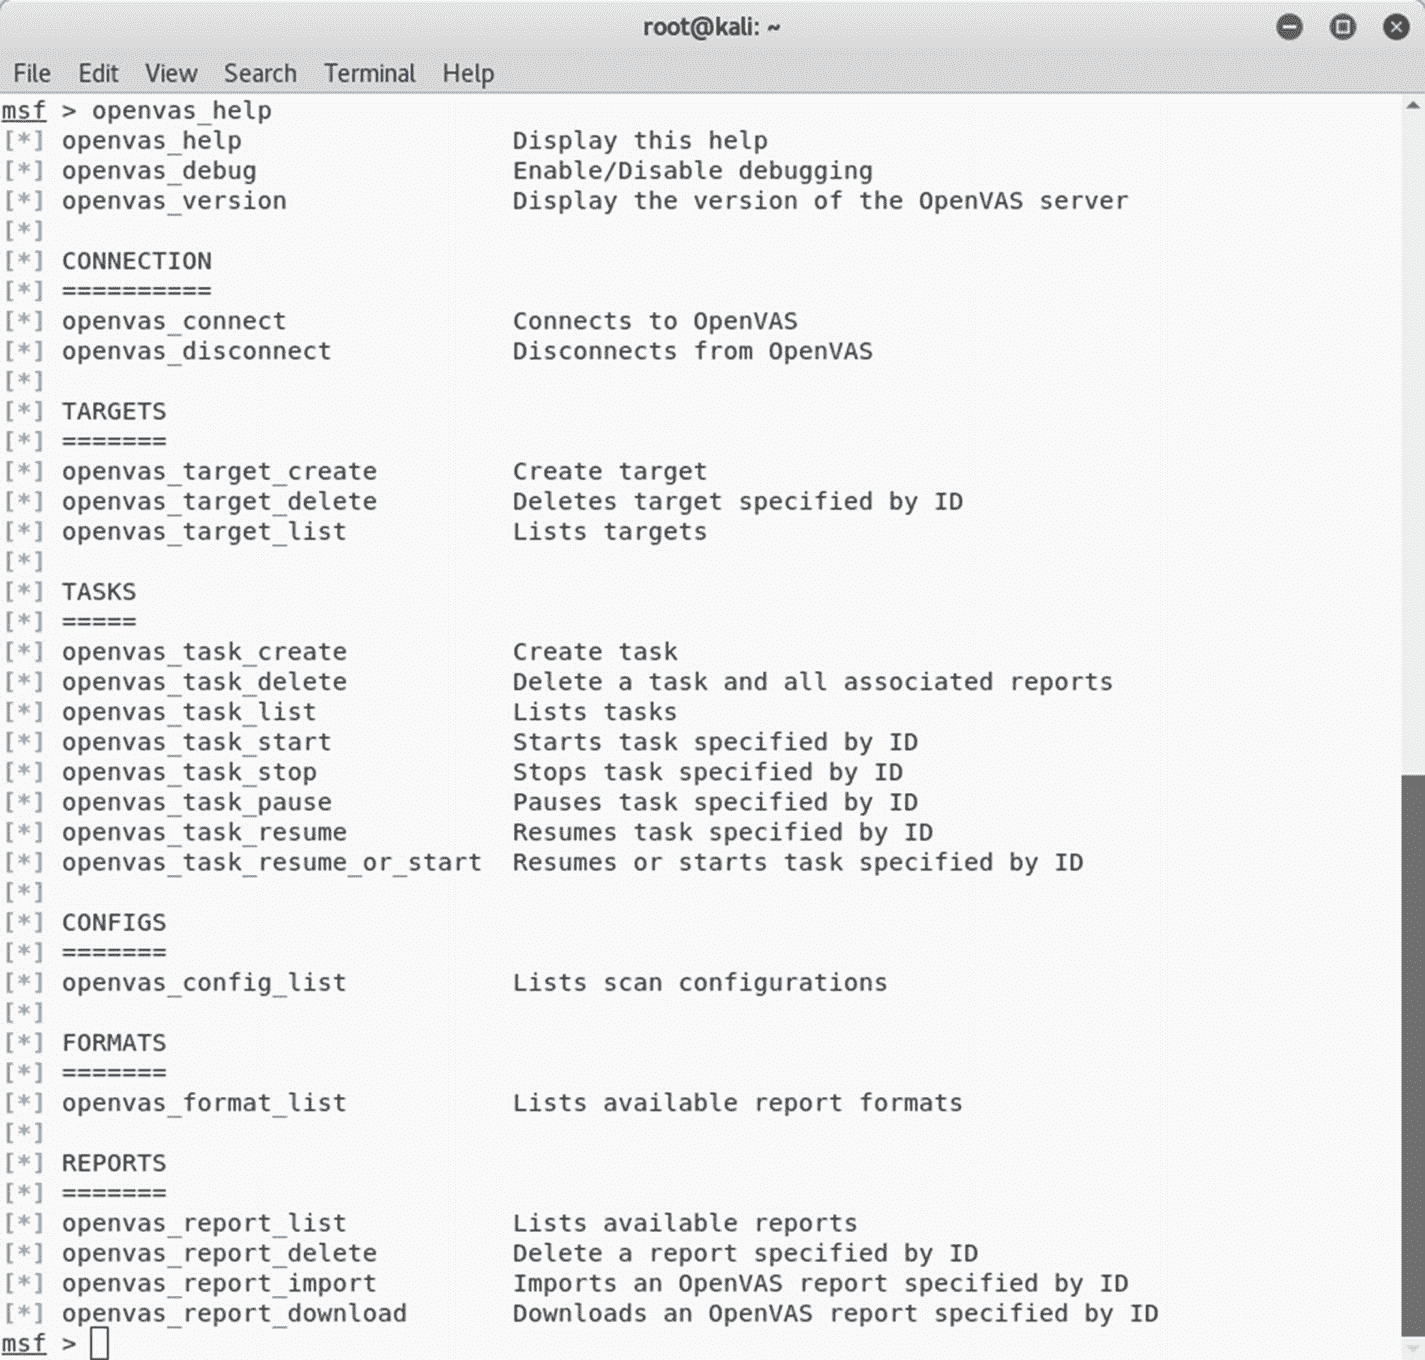Click 'Pauses task specified by ID' description
The image size is (1425, 1360).
715,802
